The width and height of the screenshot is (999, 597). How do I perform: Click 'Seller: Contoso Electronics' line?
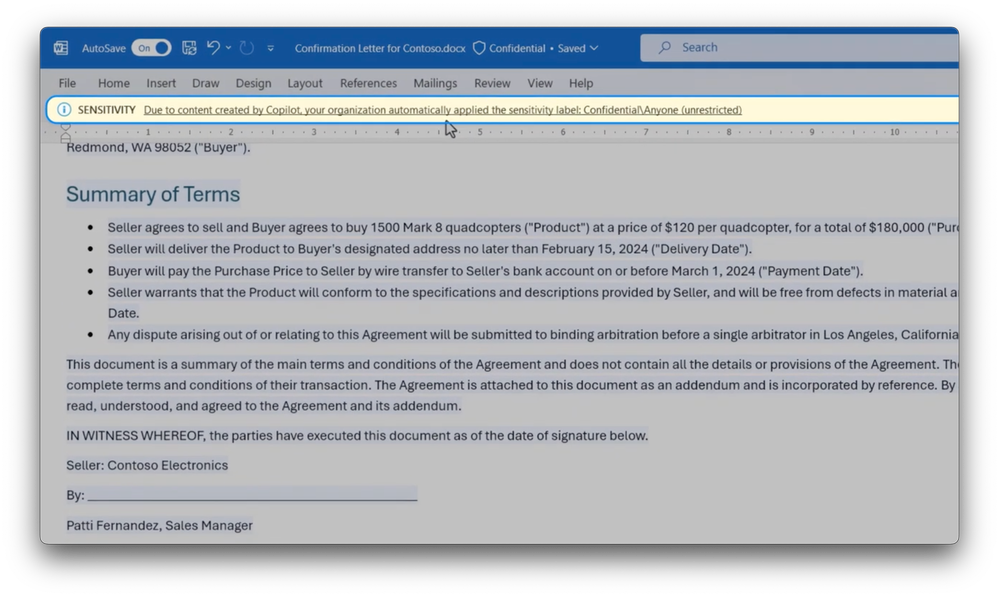(x=147, y=465)
